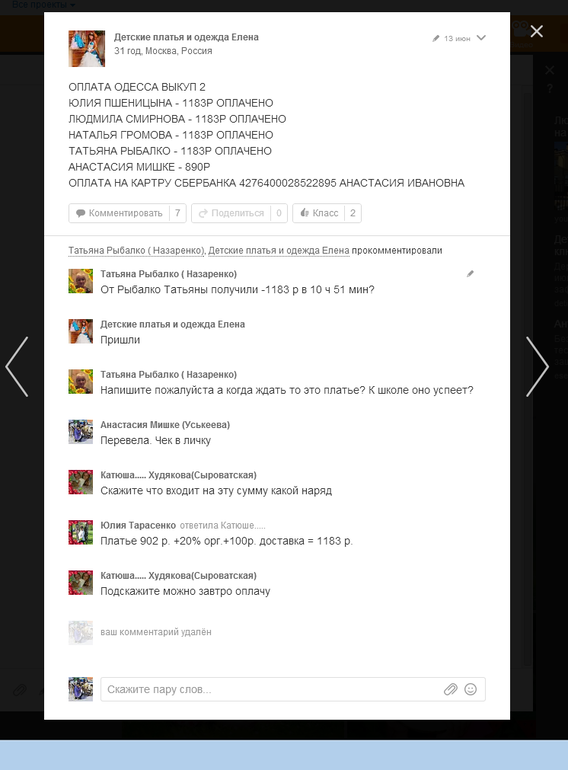This screenshot has height=770, width=568.
Task: Click the ответила Катюше reply reference
Action: point(222,525)
